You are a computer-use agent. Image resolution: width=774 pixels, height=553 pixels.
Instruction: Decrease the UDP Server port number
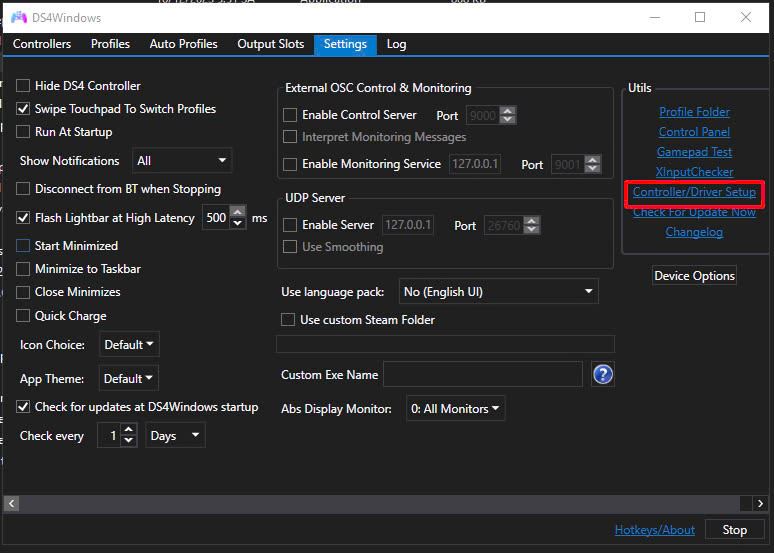tap(532, 230)
